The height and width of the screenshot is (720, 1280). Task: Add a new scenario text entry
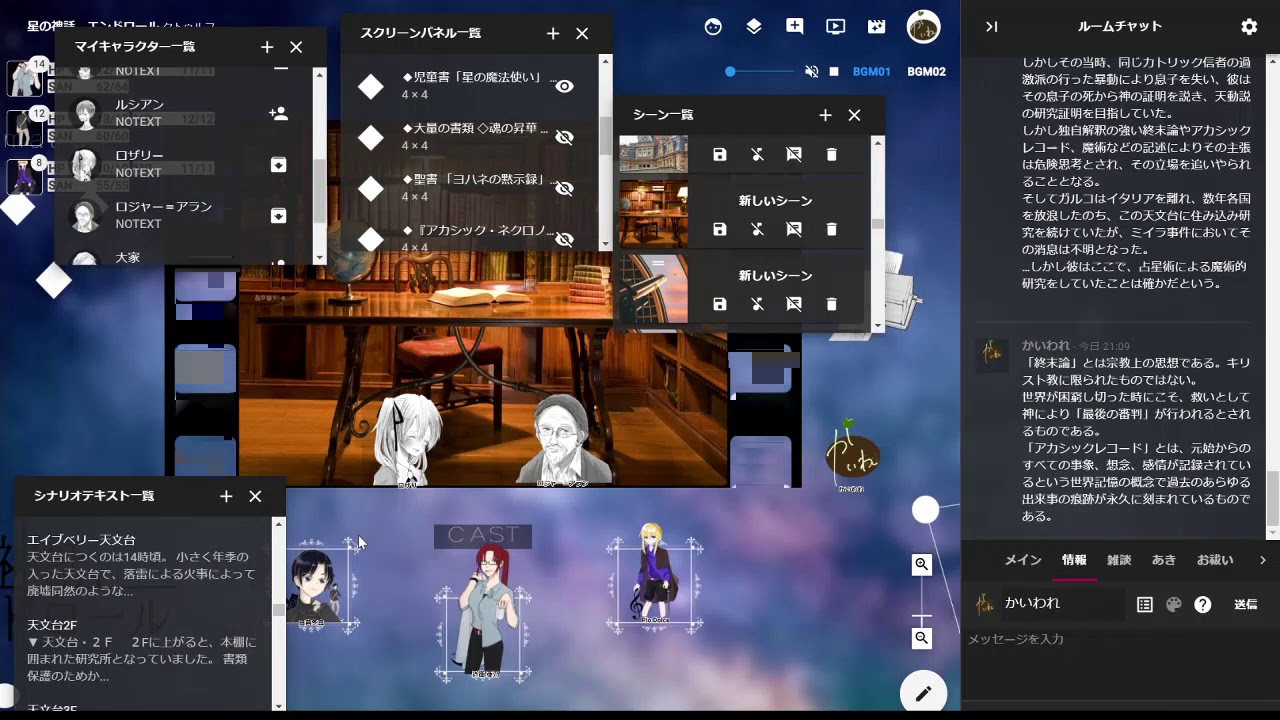pos(226,496)
